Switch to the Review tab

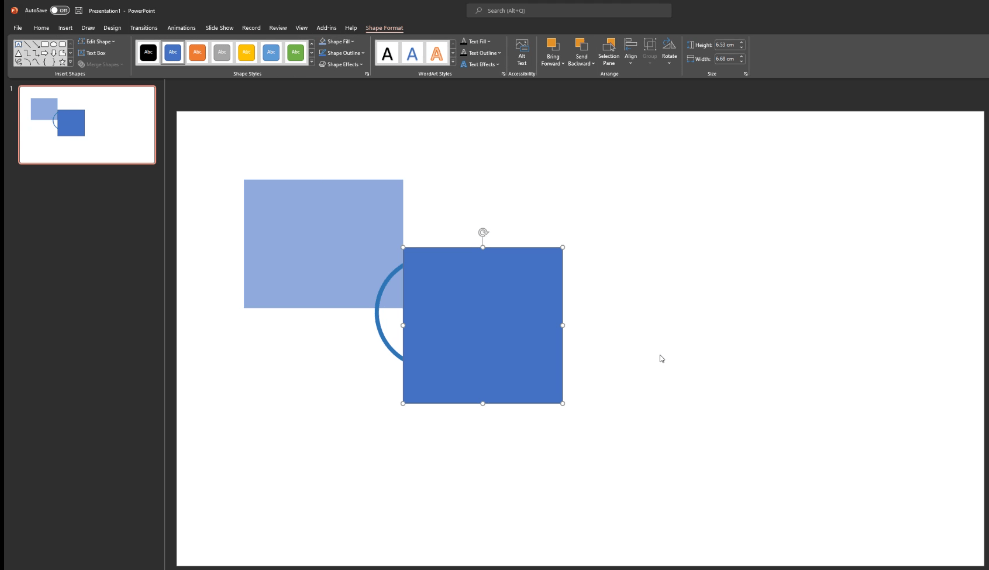tap(278, 28)
